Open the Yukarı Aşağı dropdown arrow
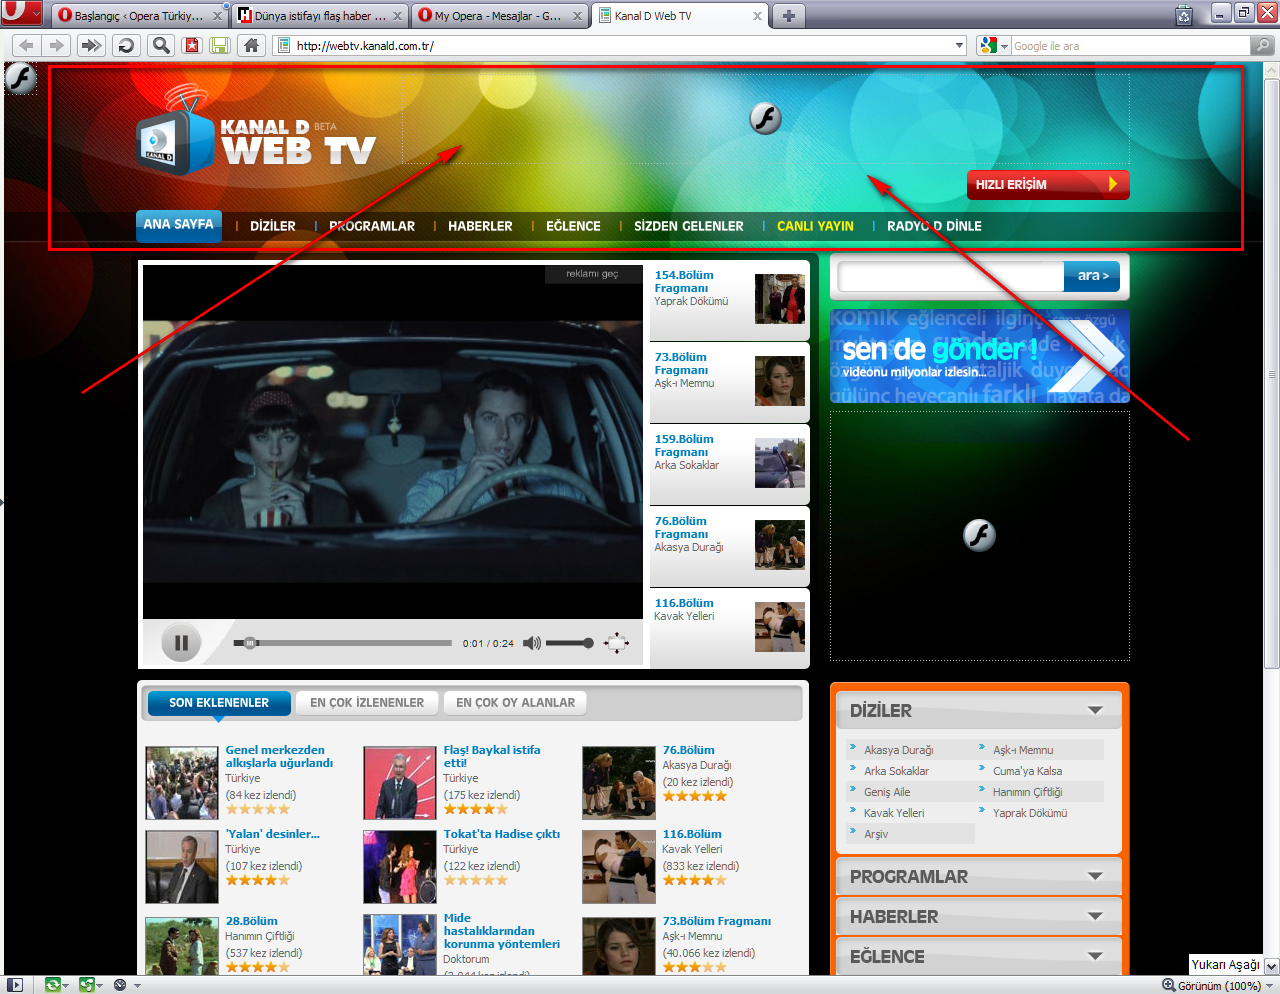Screen dimensions: 1280x994 (x=1271, y=966)
